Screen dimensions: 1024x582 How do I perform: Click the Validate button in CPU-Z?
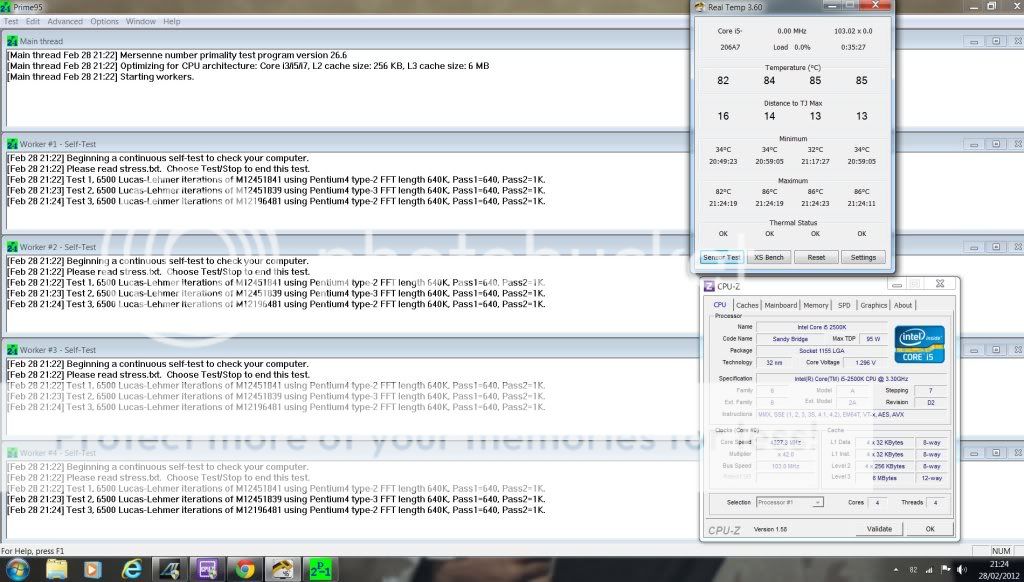click(879, 529)
